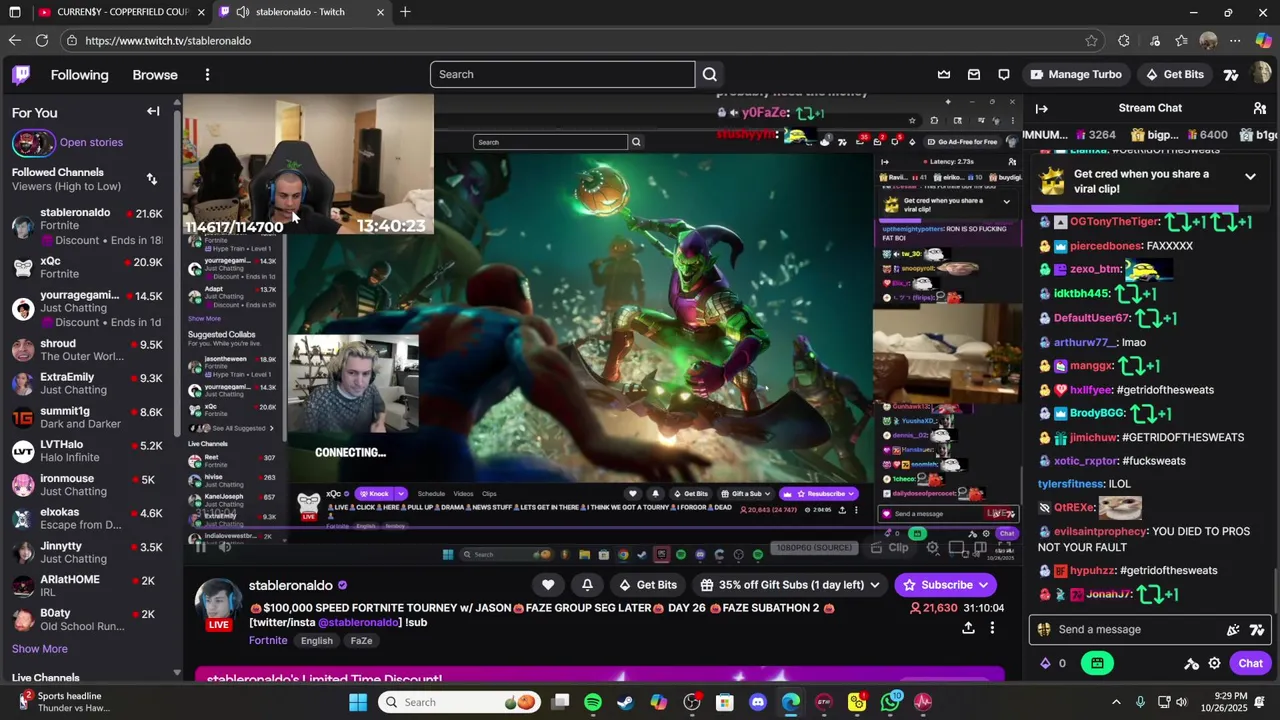Open Discord from the taskbar
1280x720 pixels.
coord(757,702)
